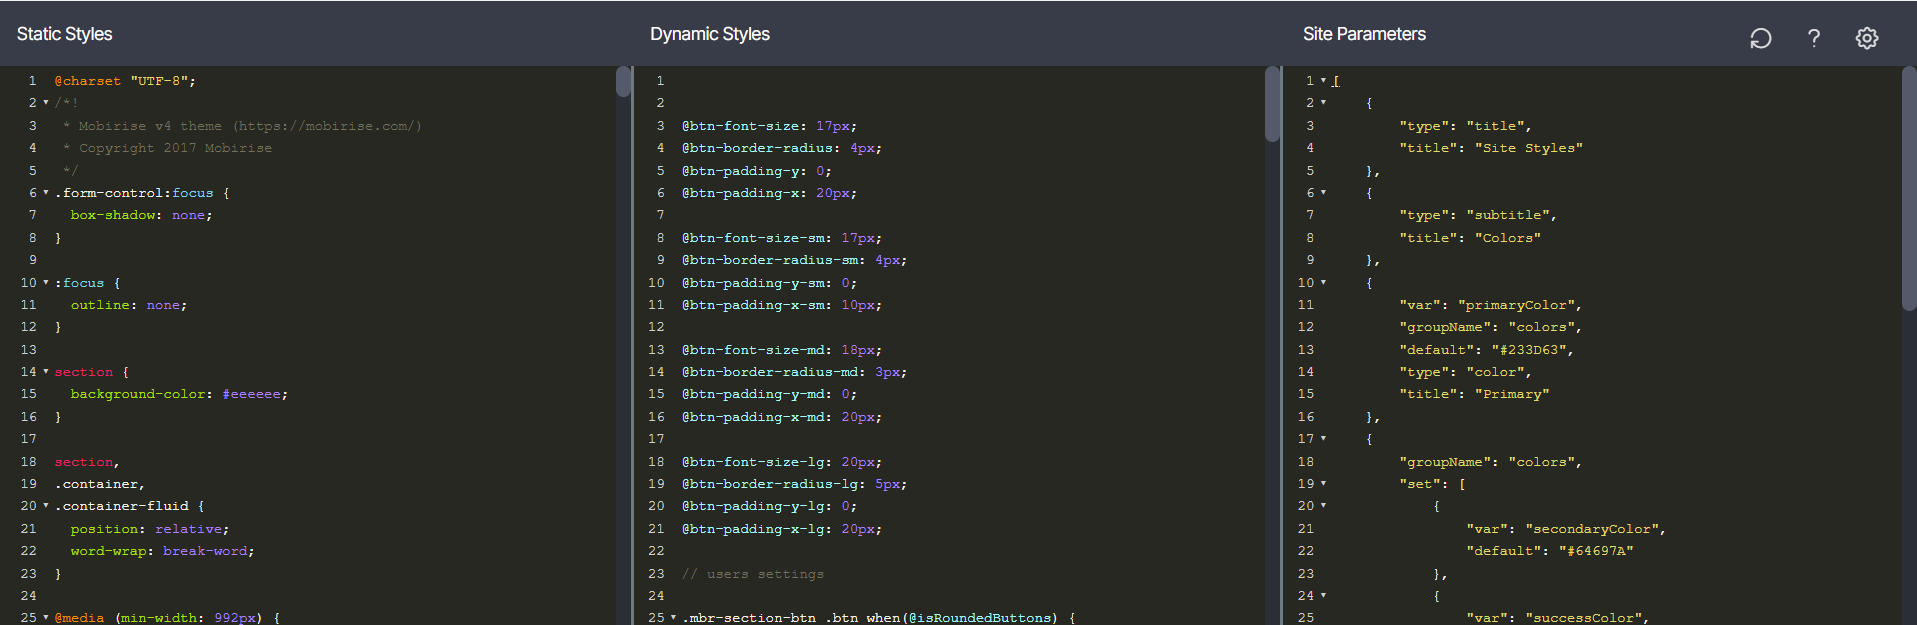Click the Site Parameters vertical scrollbar
1917x625 pixels.
click(1908, 190)
